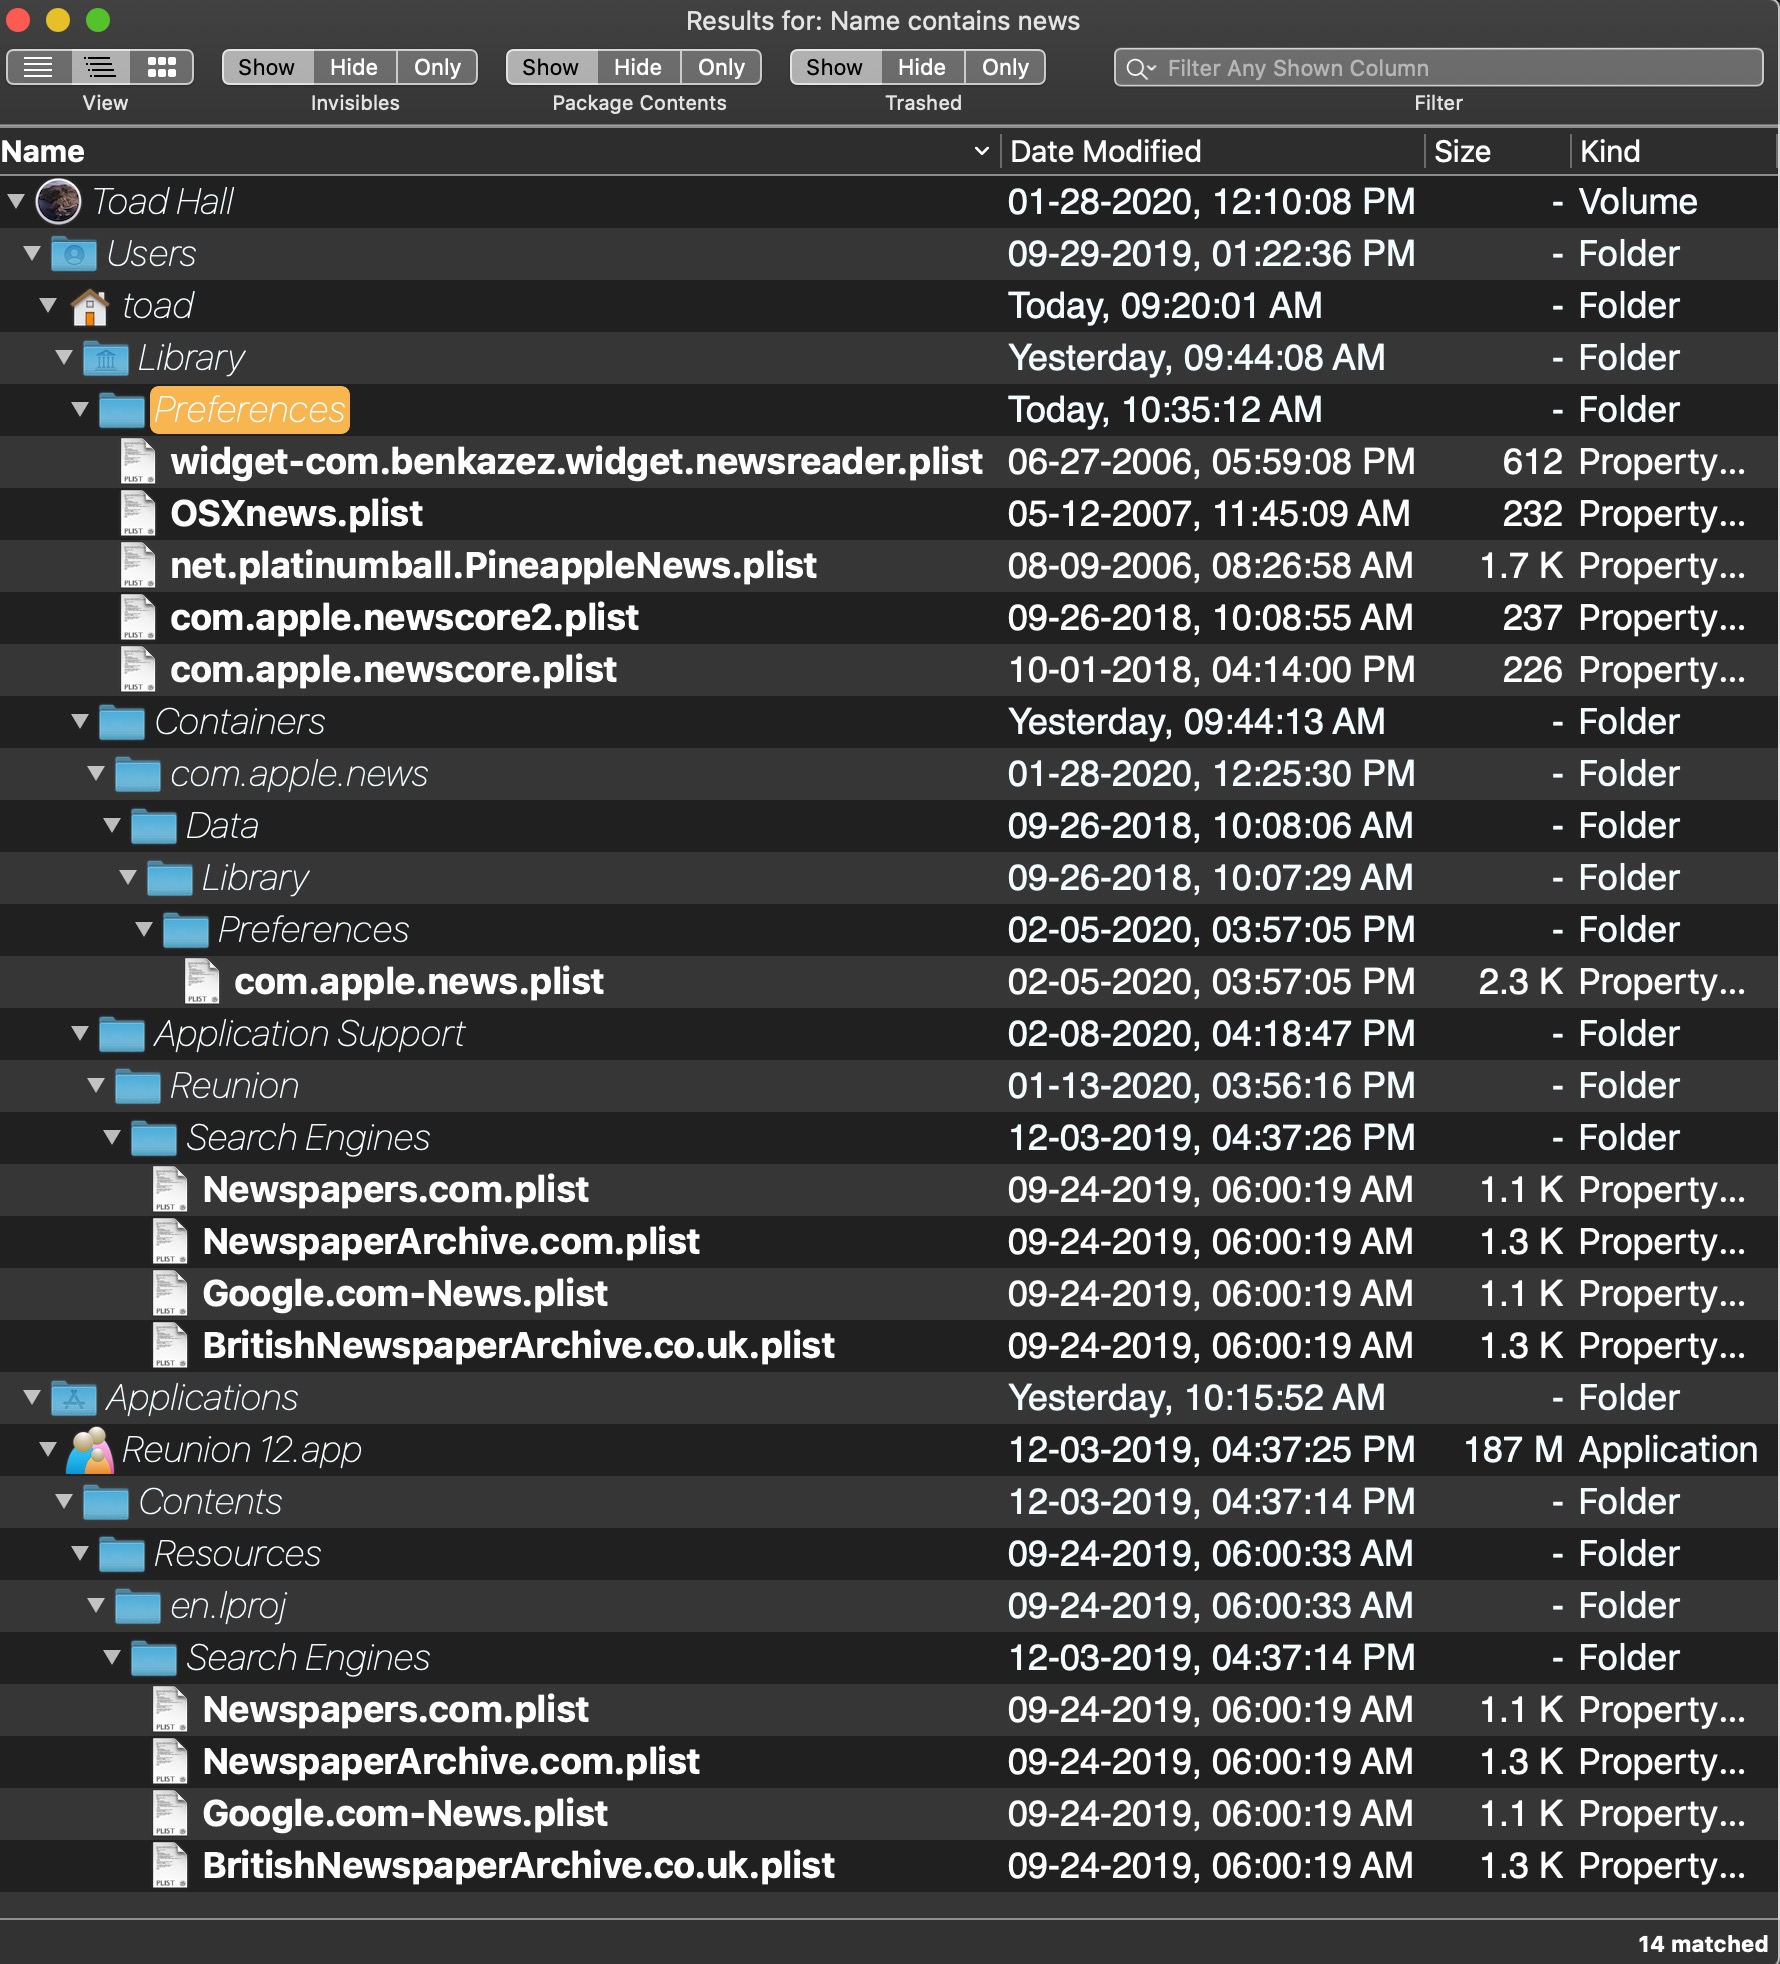Click the com.apple.news.plist file icon
The height and width of the screenshot is (1964, 1780).
(x=202, y=982)
